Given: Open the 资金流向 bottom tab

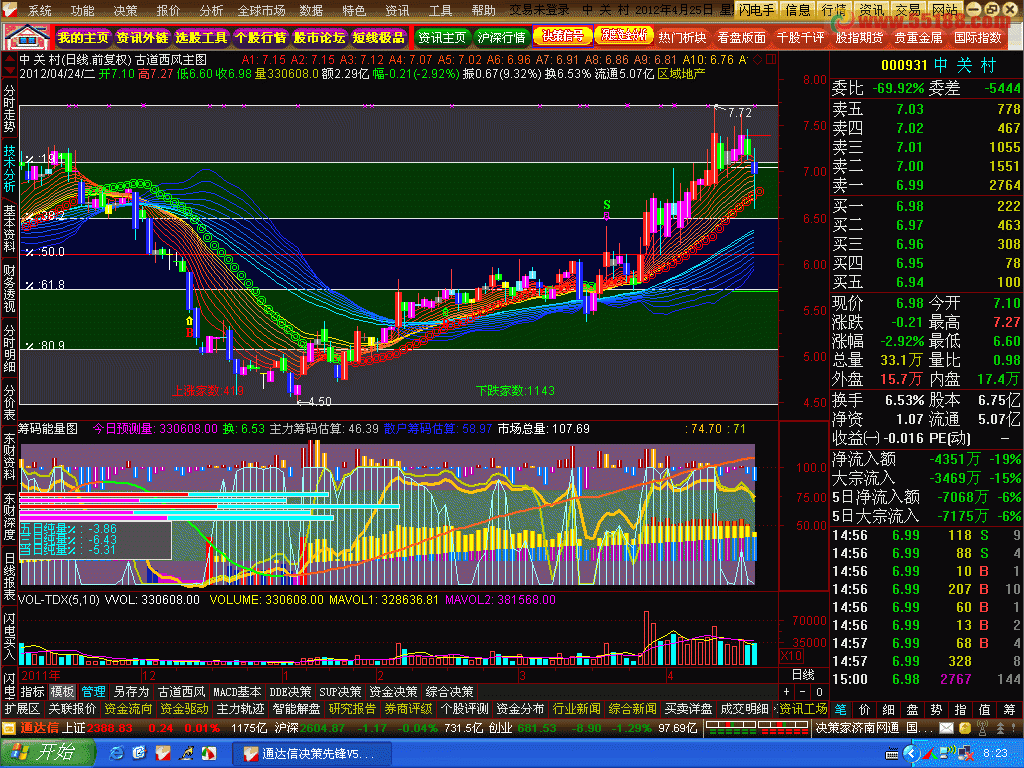Looking at the screenshot, I should (128, 709).
